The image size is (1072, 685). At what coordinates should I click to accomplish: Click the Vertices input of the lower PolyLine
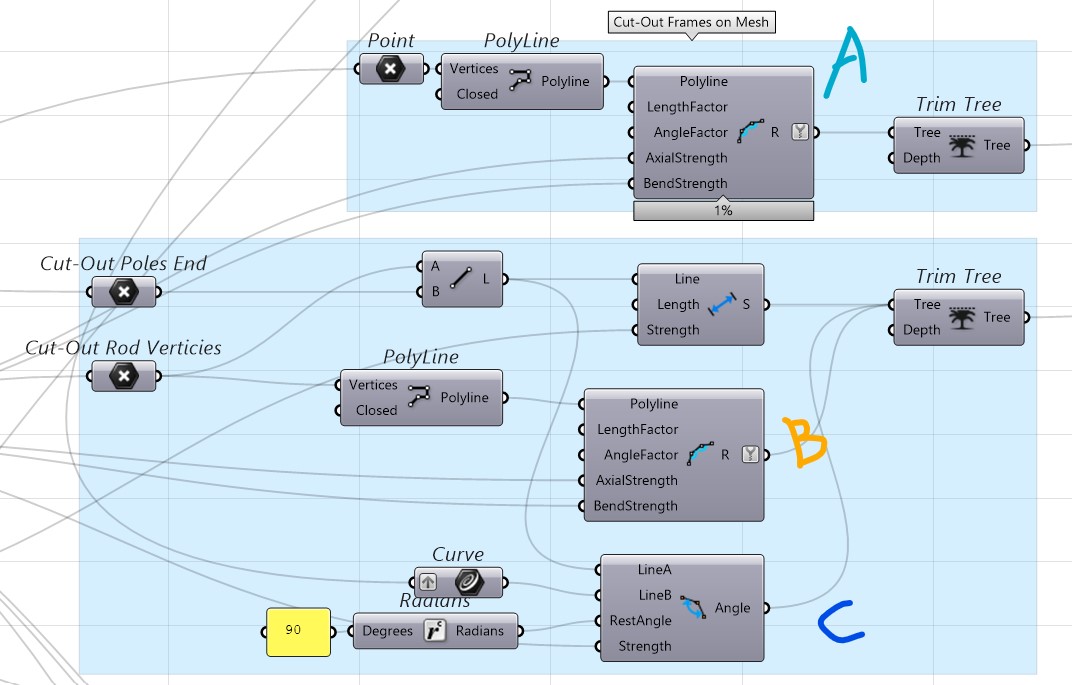pos(373,385)
